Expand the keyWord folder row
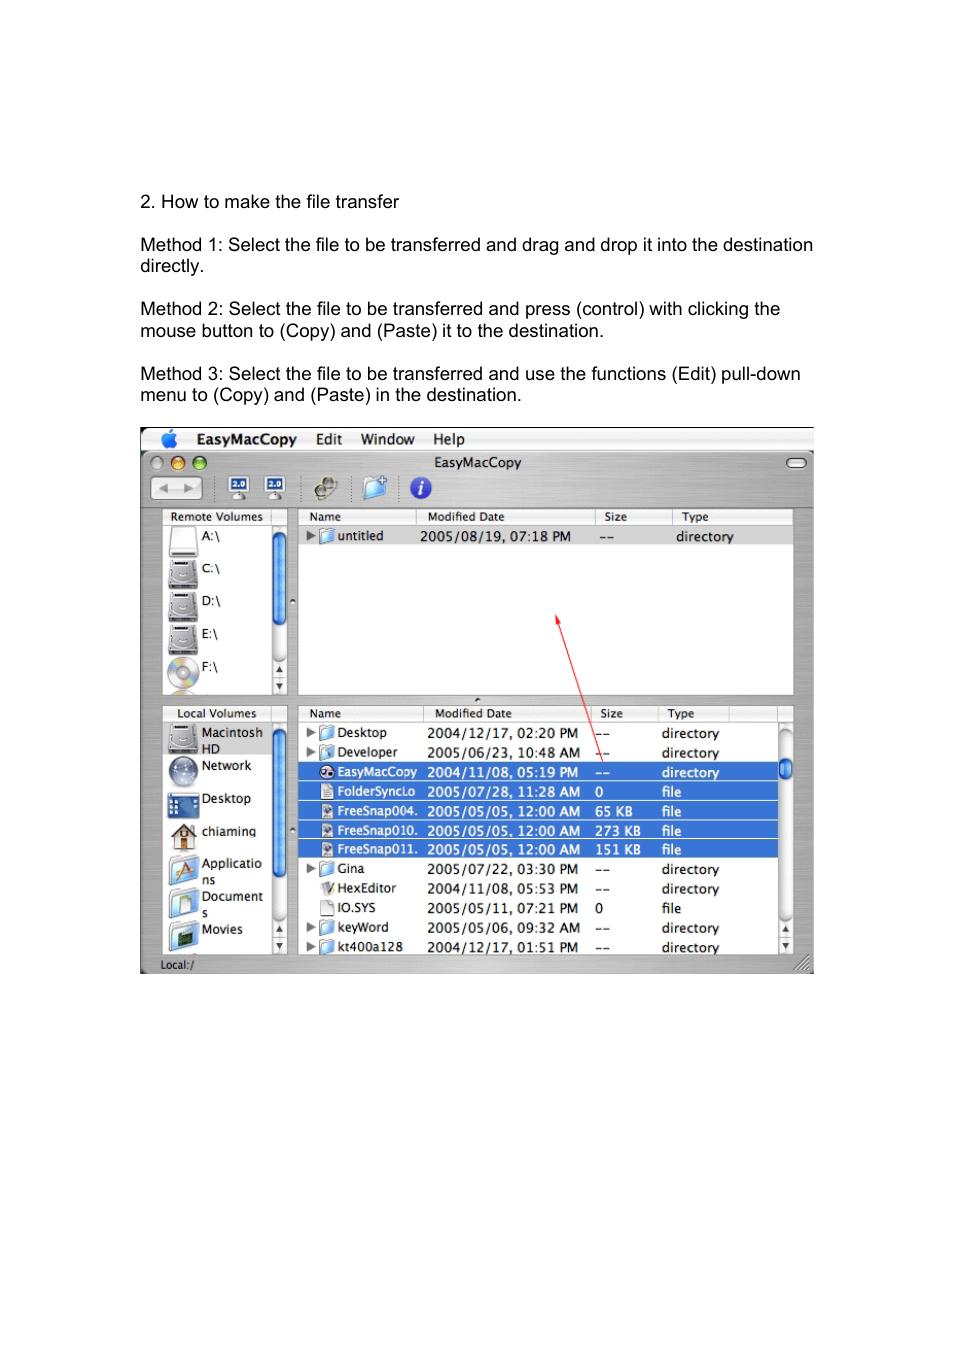The width and height of the screenshot is (954, 1350). pyautogui.click(x=311, y=928)
